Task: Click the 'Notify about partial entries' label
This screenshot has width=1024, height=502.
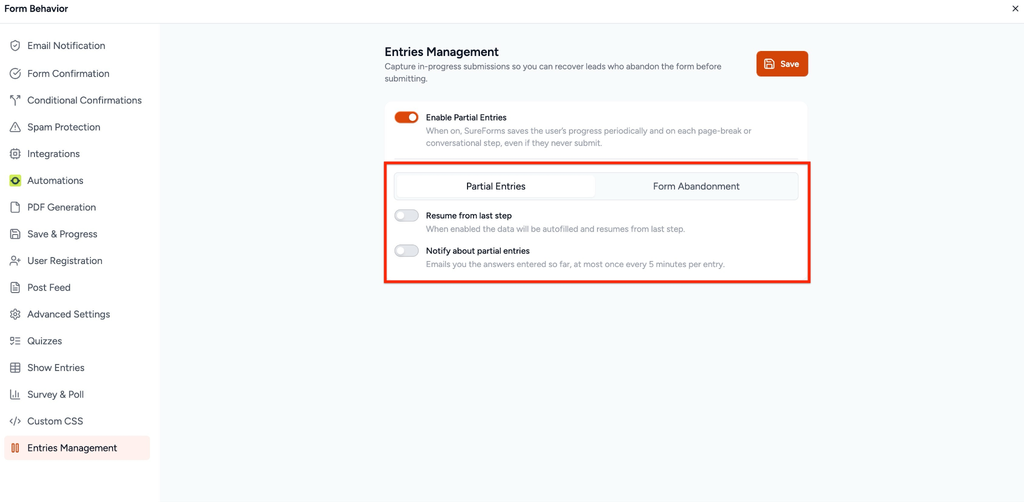Action: coord(477,251)
